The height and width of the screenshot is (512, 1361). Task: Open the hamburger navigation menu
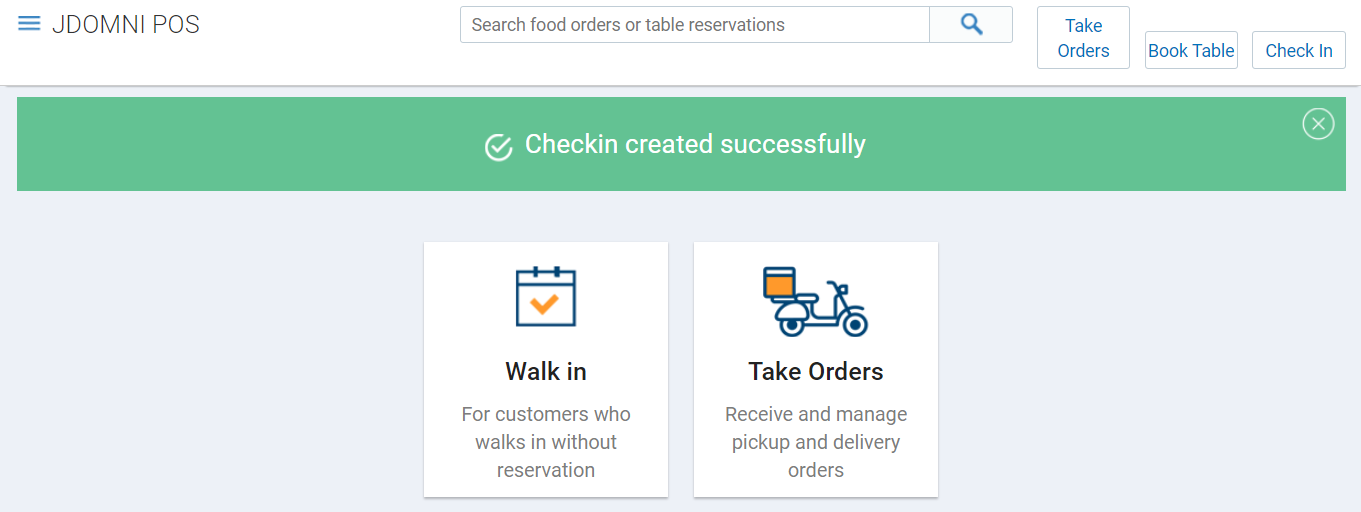(x=29, y=24)
